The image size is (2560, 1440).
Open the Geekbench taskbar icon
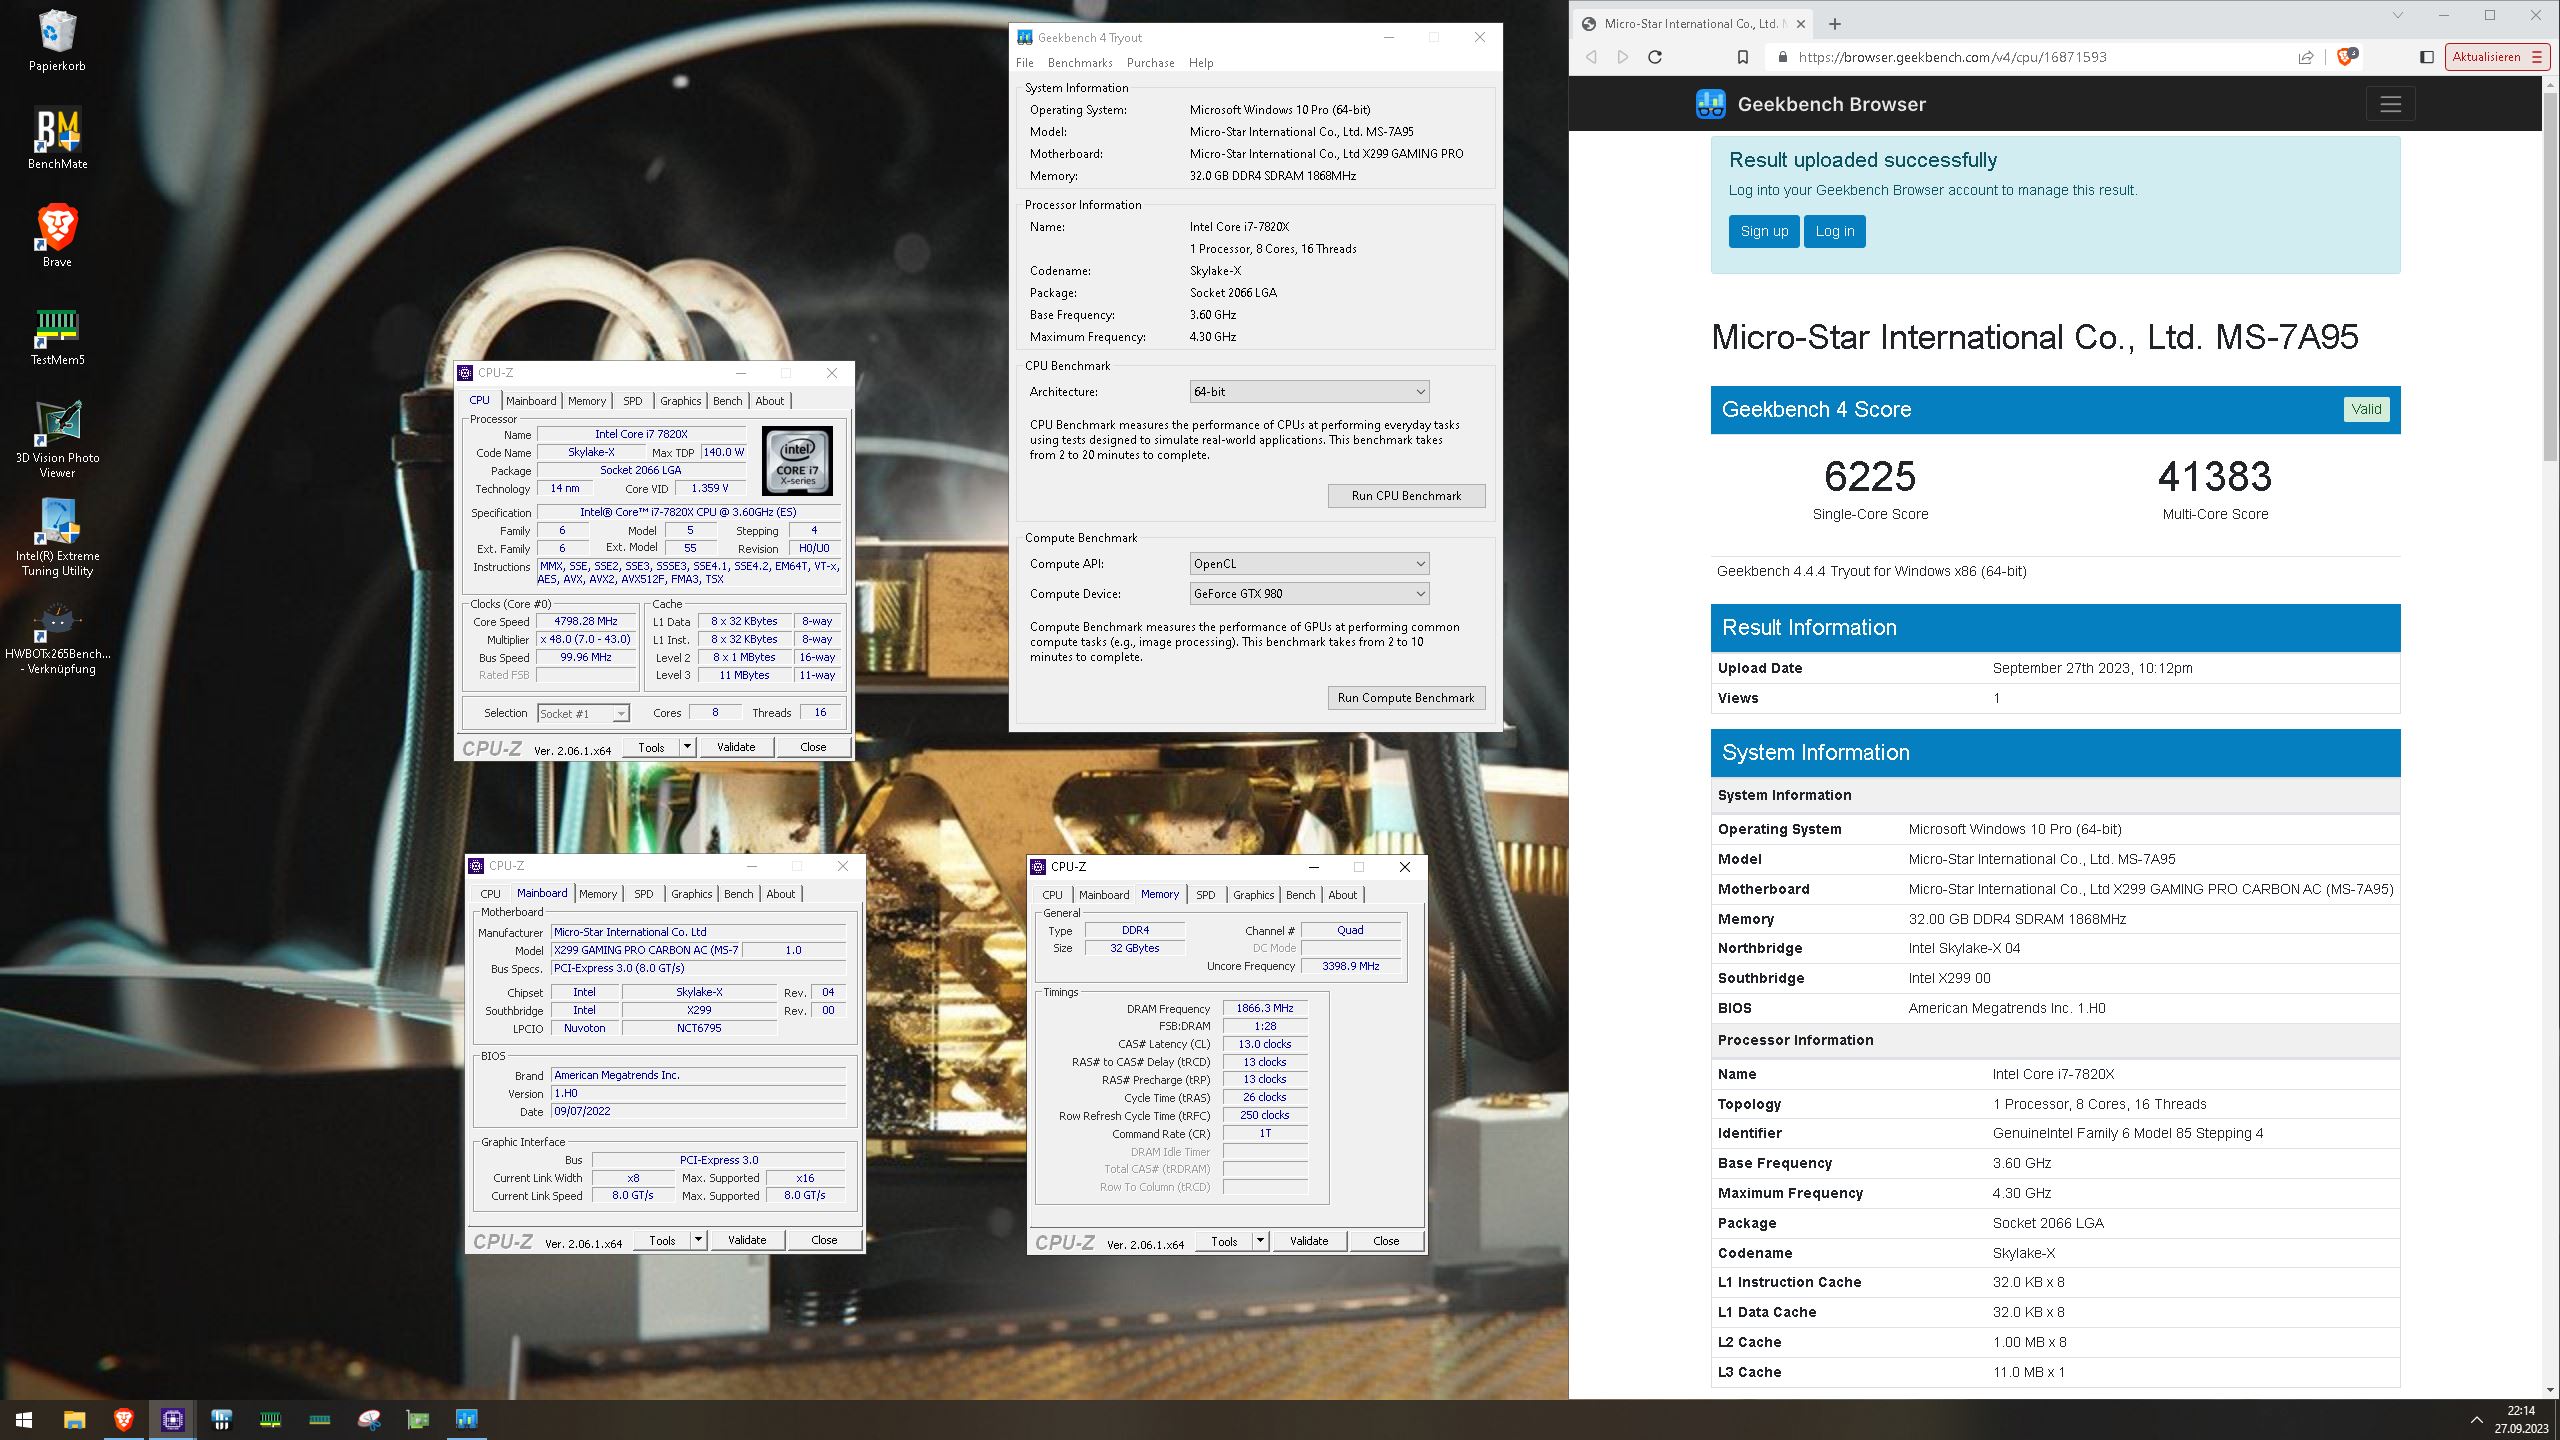pyautogui.click(x=467, y=1419)
